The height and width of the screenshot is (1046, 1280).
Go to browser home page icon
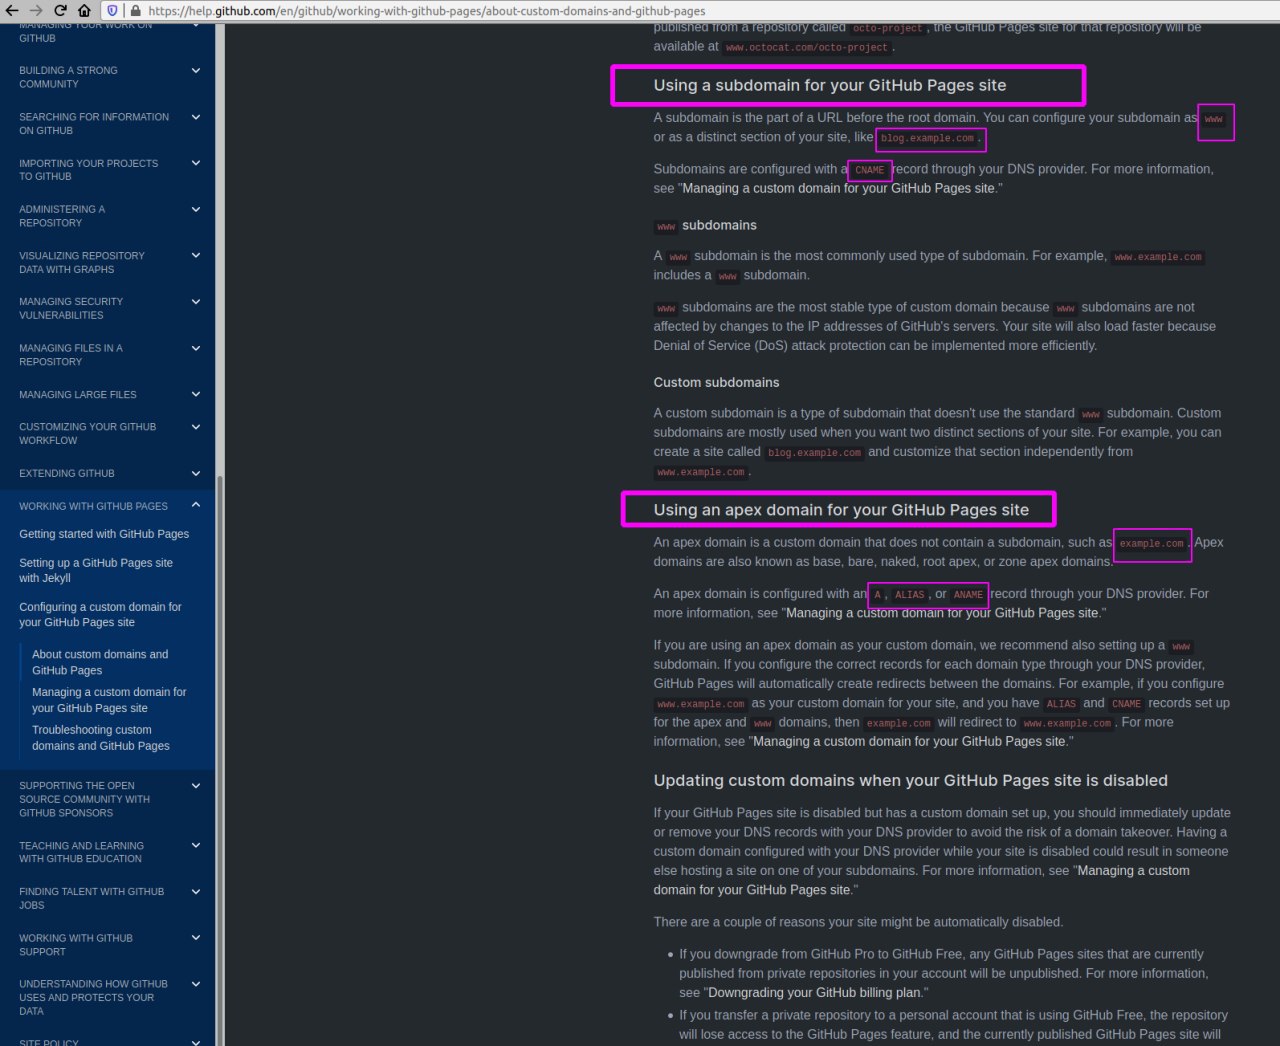(84, 10)
